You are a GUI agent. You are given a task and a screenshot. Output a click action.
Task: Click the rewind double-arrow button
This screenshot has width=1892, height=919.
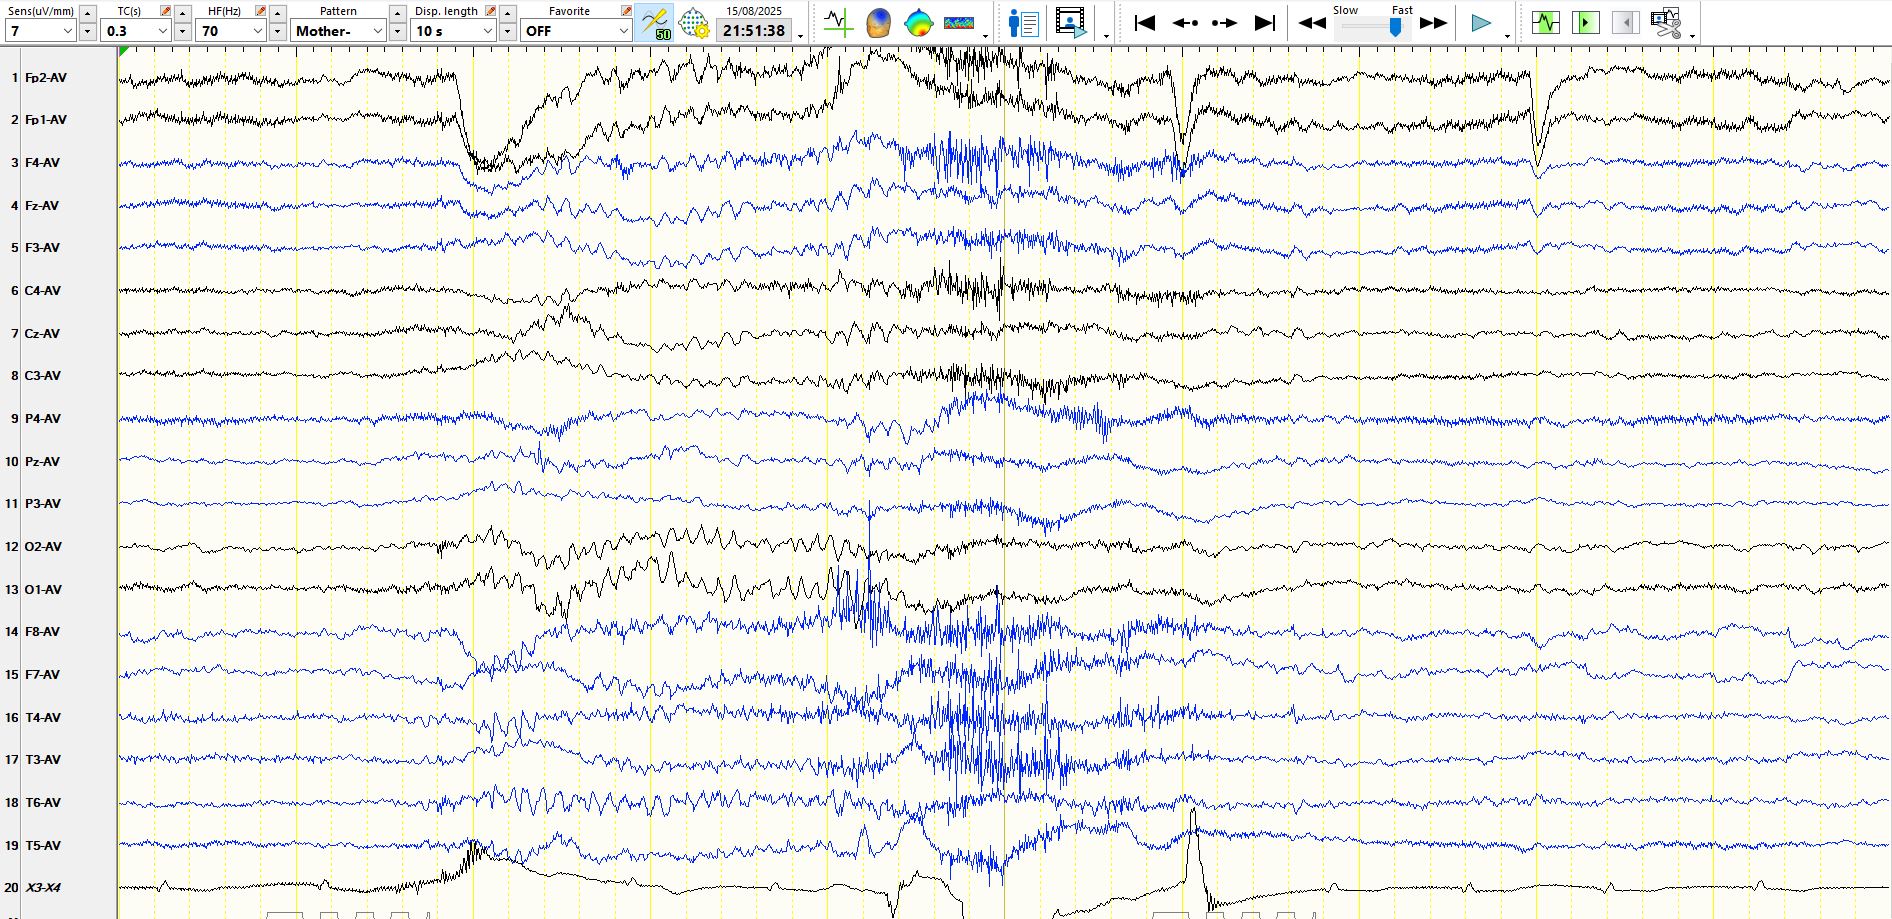coord(1311,22)
